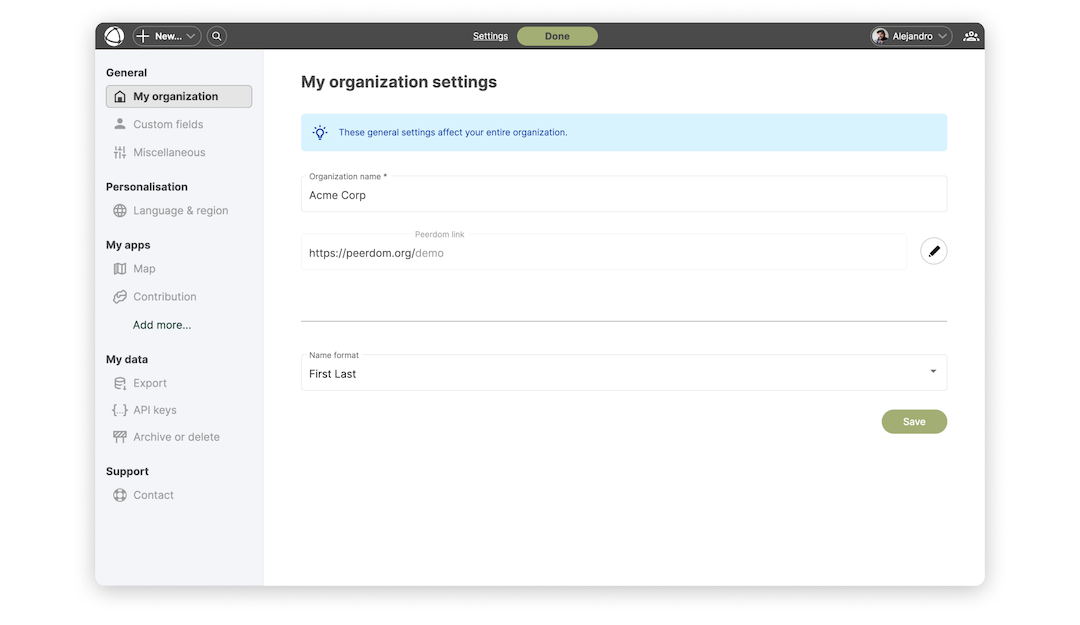
Task: Expand the New... dropdown button
Action: 167,36
